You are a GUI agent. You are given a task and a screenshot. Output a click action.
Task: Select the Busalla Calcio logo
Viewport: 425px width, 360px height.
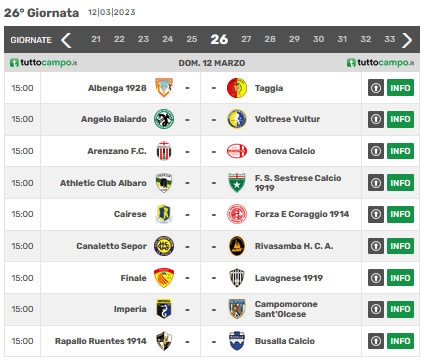pyautogui.click(x=237, y=341)
